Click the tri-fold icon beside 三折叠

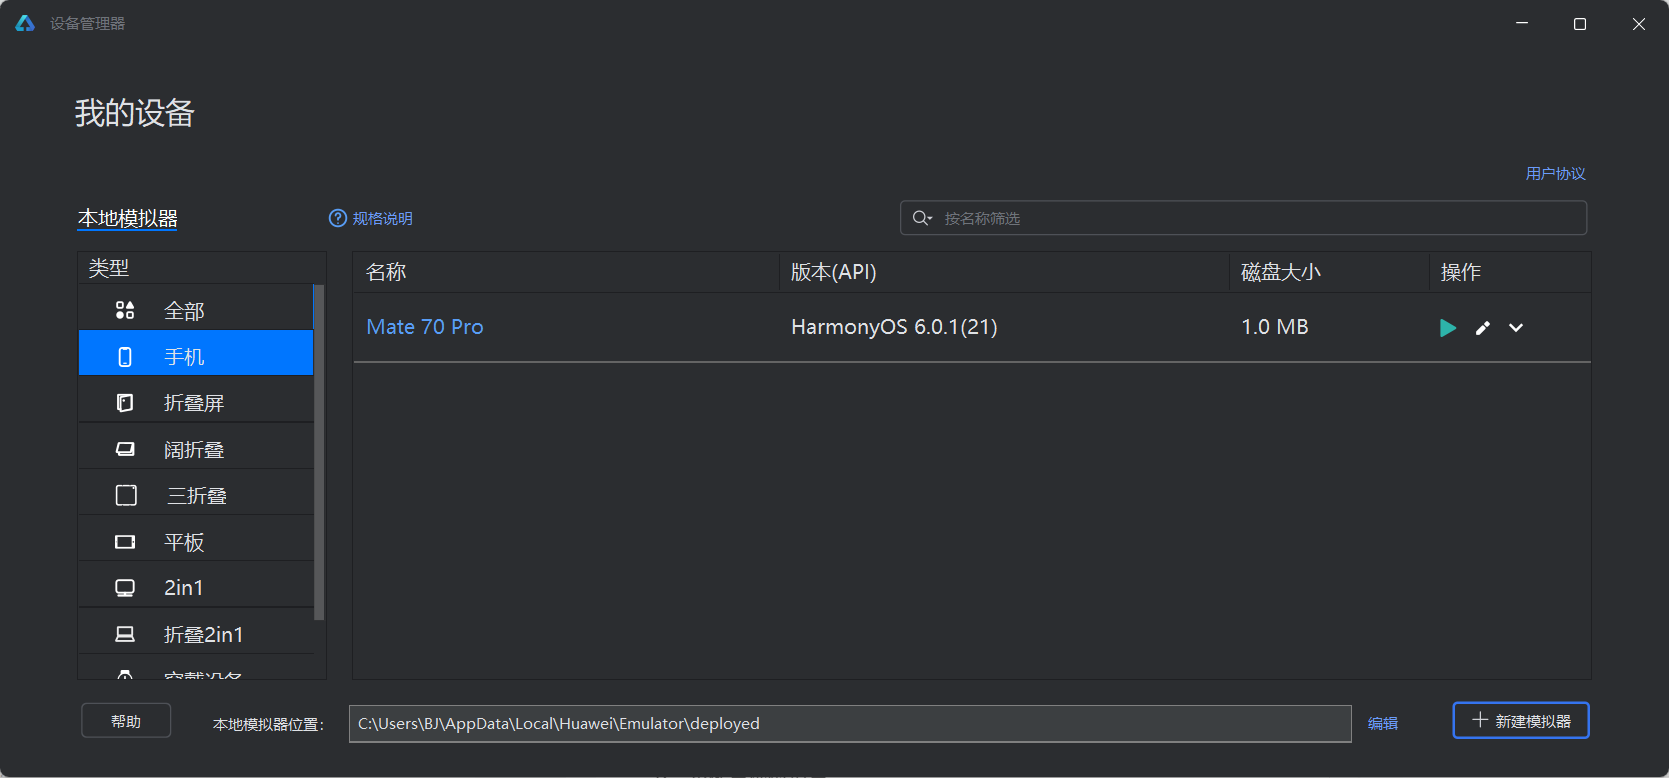[126, 495]
